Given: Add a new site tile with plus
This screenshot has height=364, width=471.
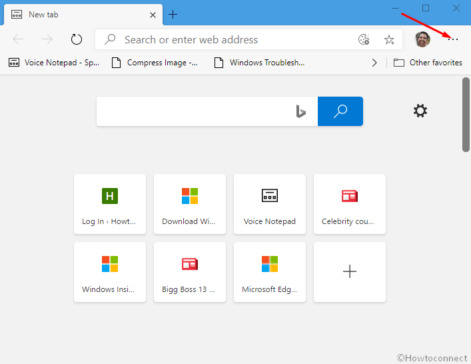Looking at the screenshot, I should (x=350, y=272).
